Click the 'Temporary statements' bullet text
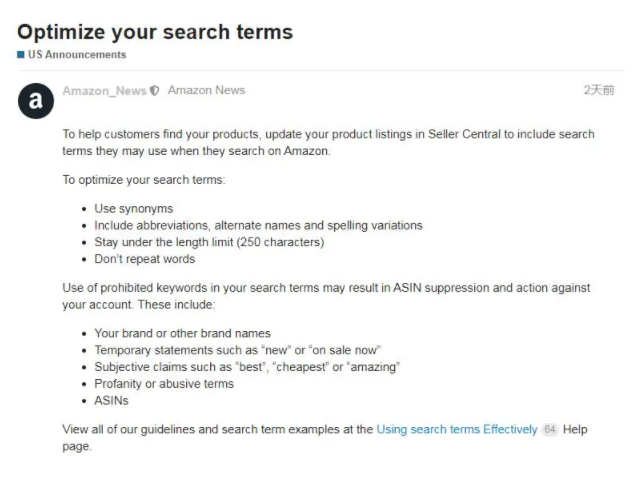The width and height of the screenshot is (642, 498). 237,350
